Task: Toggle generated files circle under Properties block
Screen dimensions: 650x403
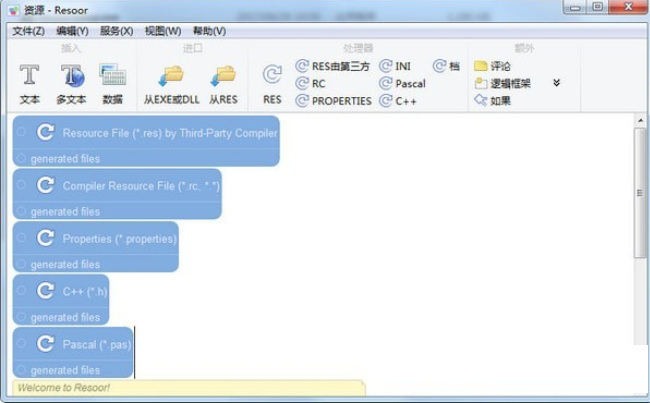Action: 22,264
